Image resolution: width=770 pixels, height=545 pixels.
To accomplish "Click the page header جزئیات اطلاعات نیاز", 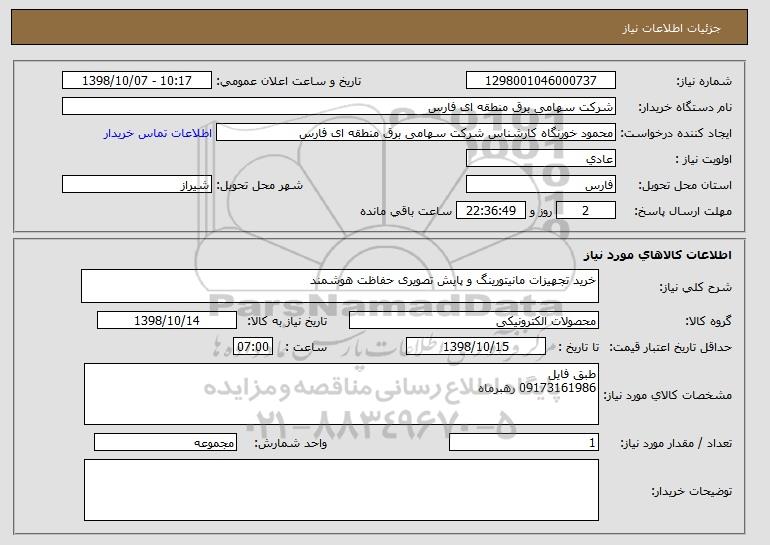I will [x=671, y=28].
